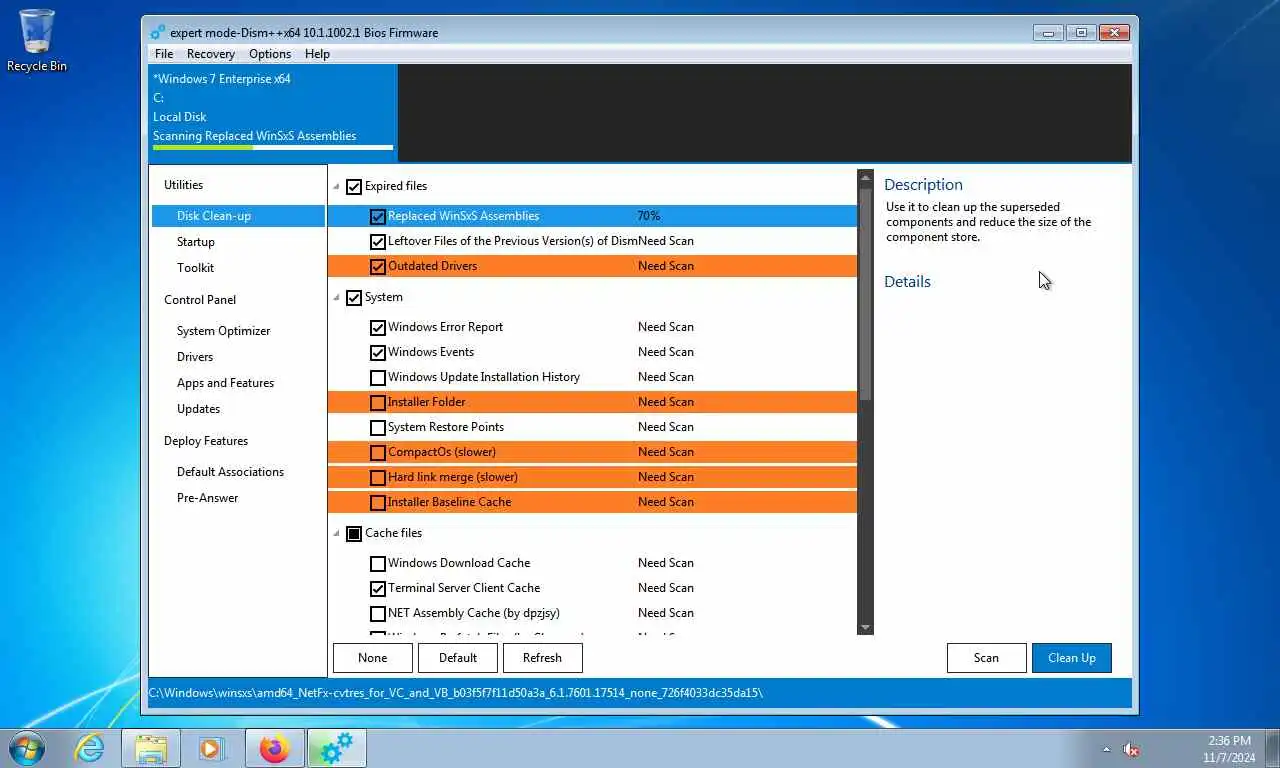Check Windows Download Cache
The image size is (1280, 768).
coord(377,563)
